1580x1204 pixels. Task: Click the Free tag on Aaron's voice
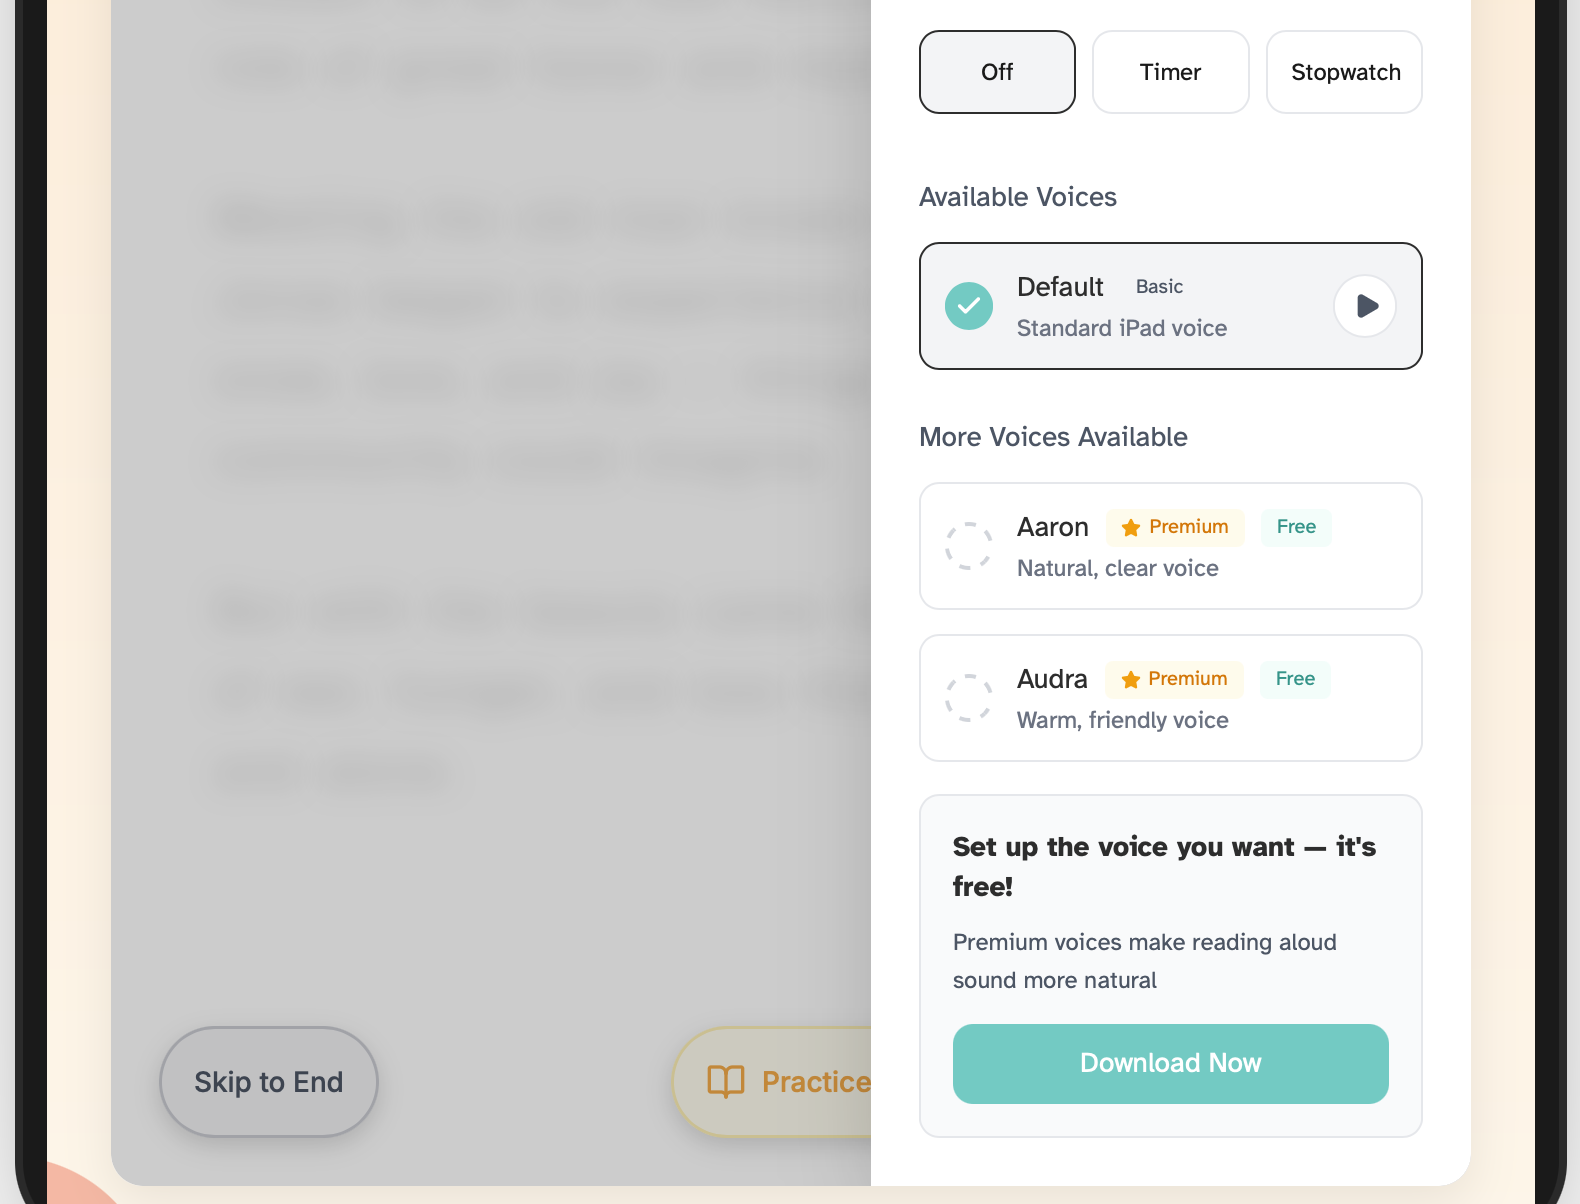coord(1296,527)
